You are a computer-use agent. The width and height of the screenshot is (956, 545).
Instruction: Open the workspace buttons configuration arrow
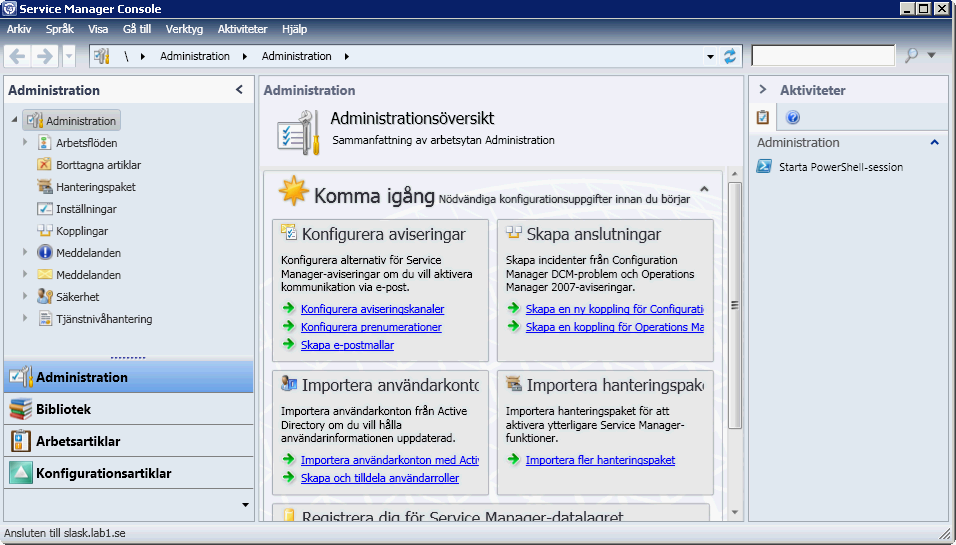coord(245,505)
